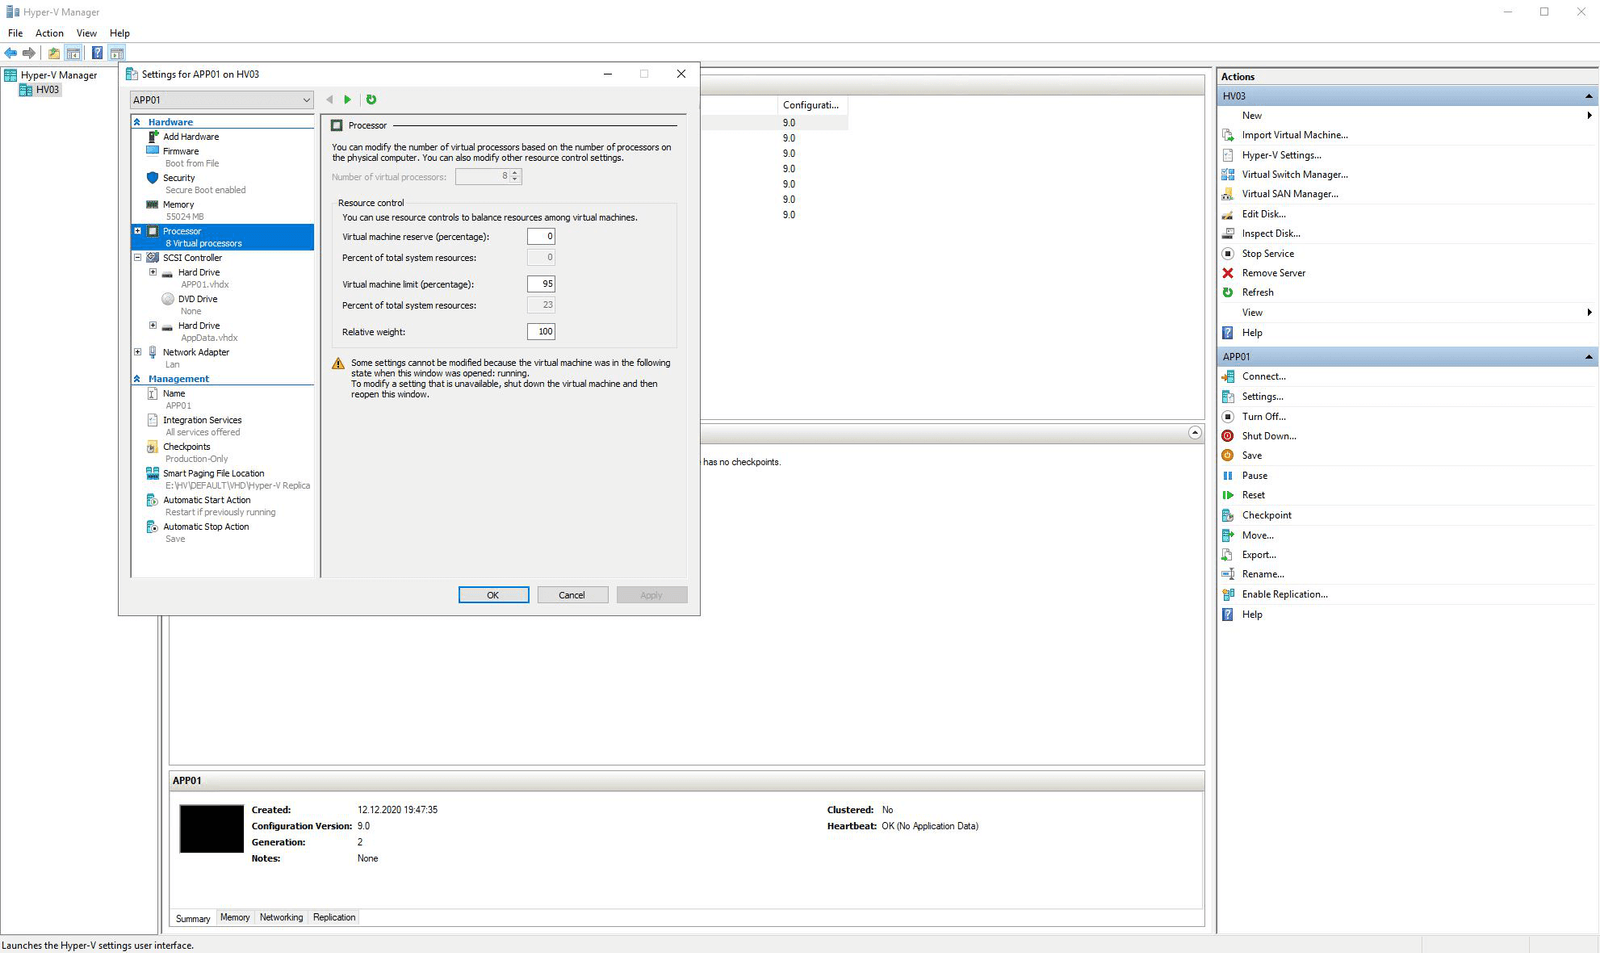
Task: Select Memory in the hardware tree
Action: pyautogui.click(x=178, y=204)
